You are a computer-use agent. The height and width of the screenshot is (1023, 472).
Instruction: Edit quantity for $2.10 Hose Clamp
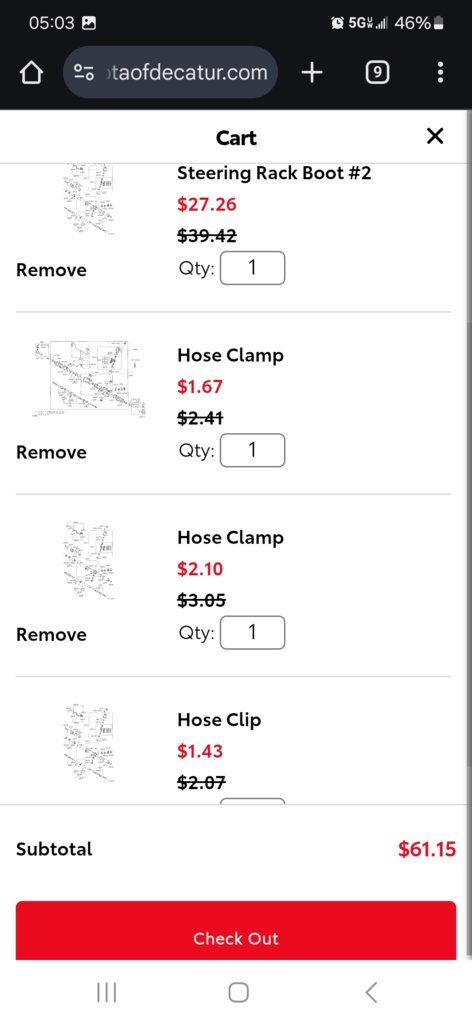(x=253, y=633)
